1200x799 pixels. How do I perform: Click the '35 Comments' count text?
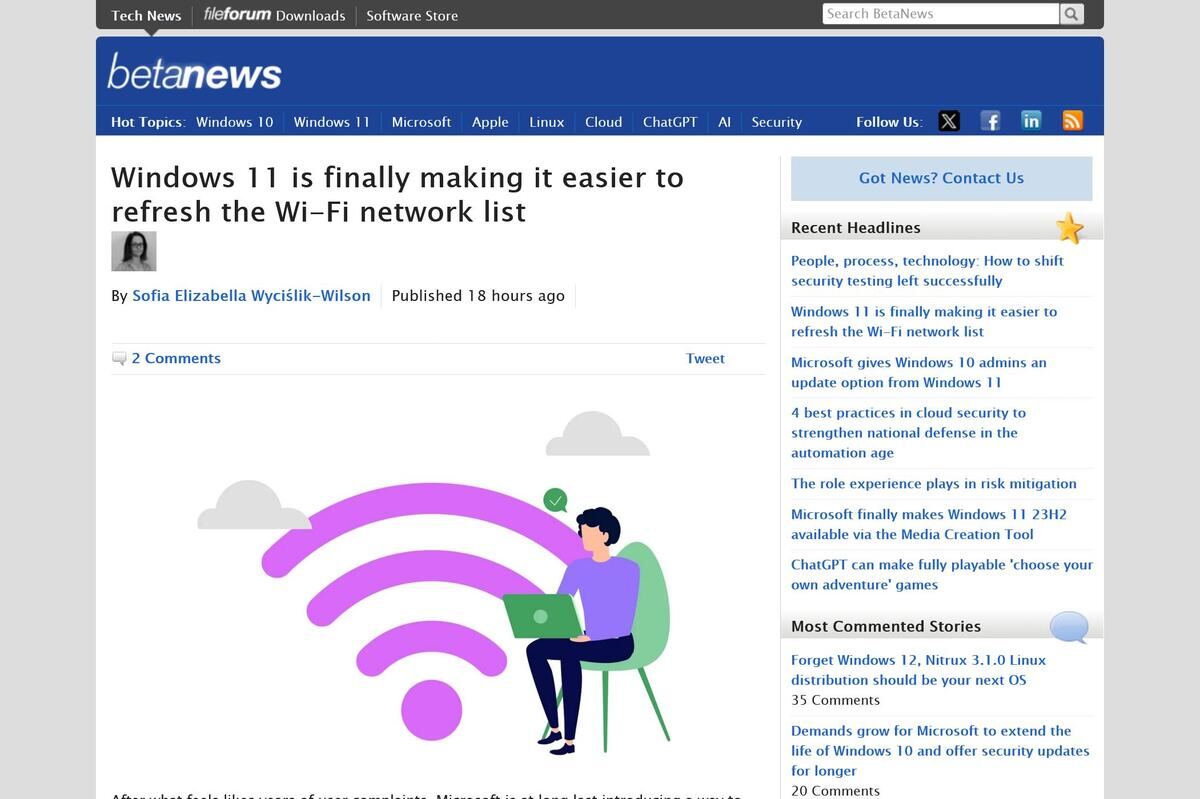tap(836, 700)
